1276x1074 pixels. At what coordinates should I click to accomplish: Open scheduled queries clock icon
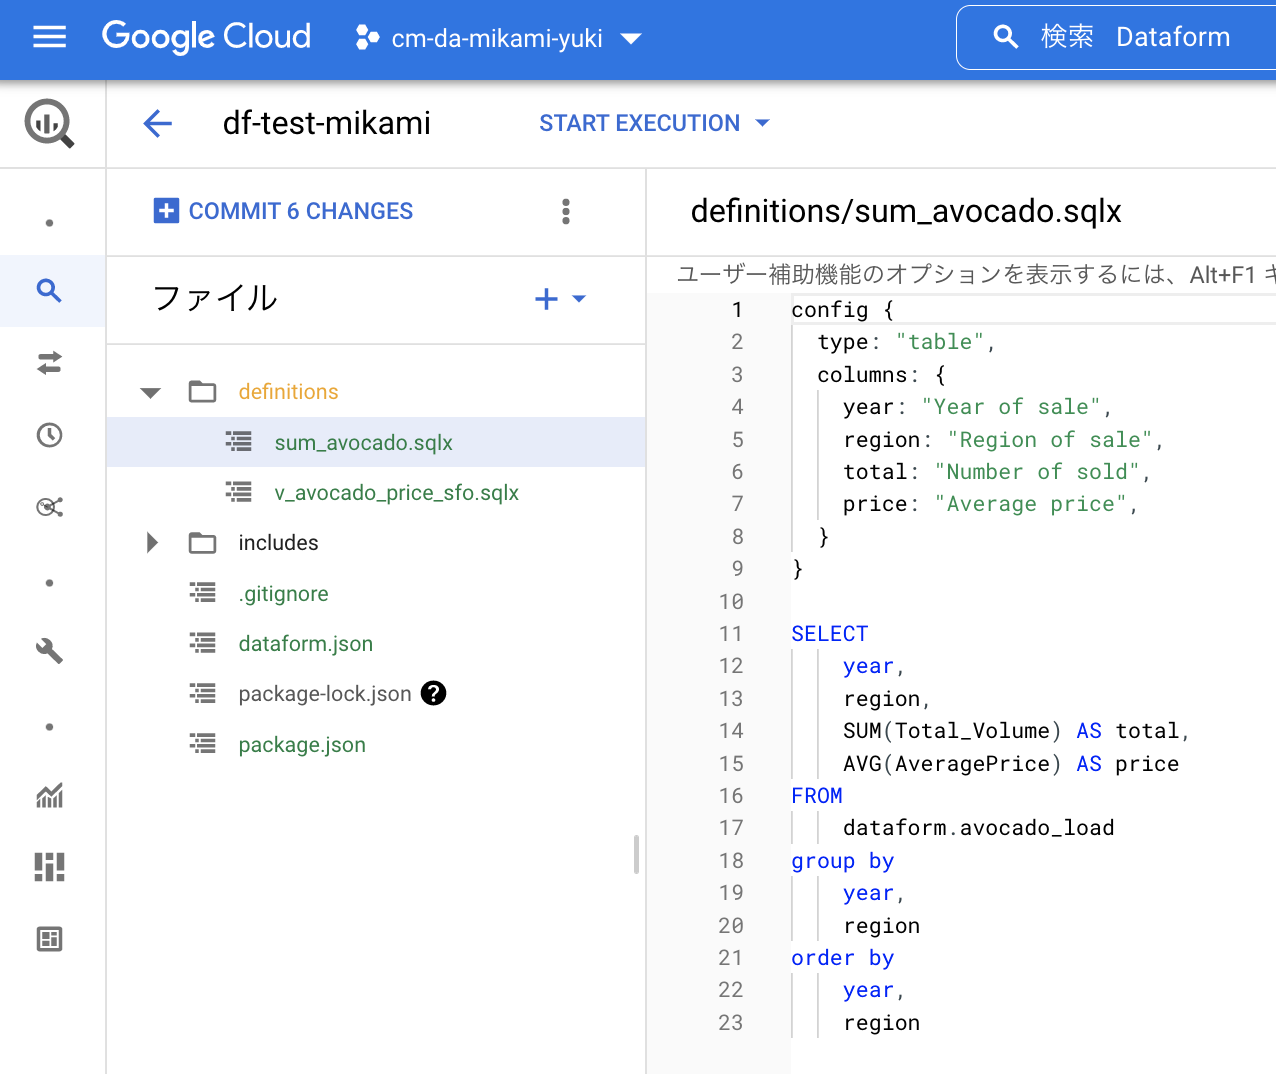49,435
